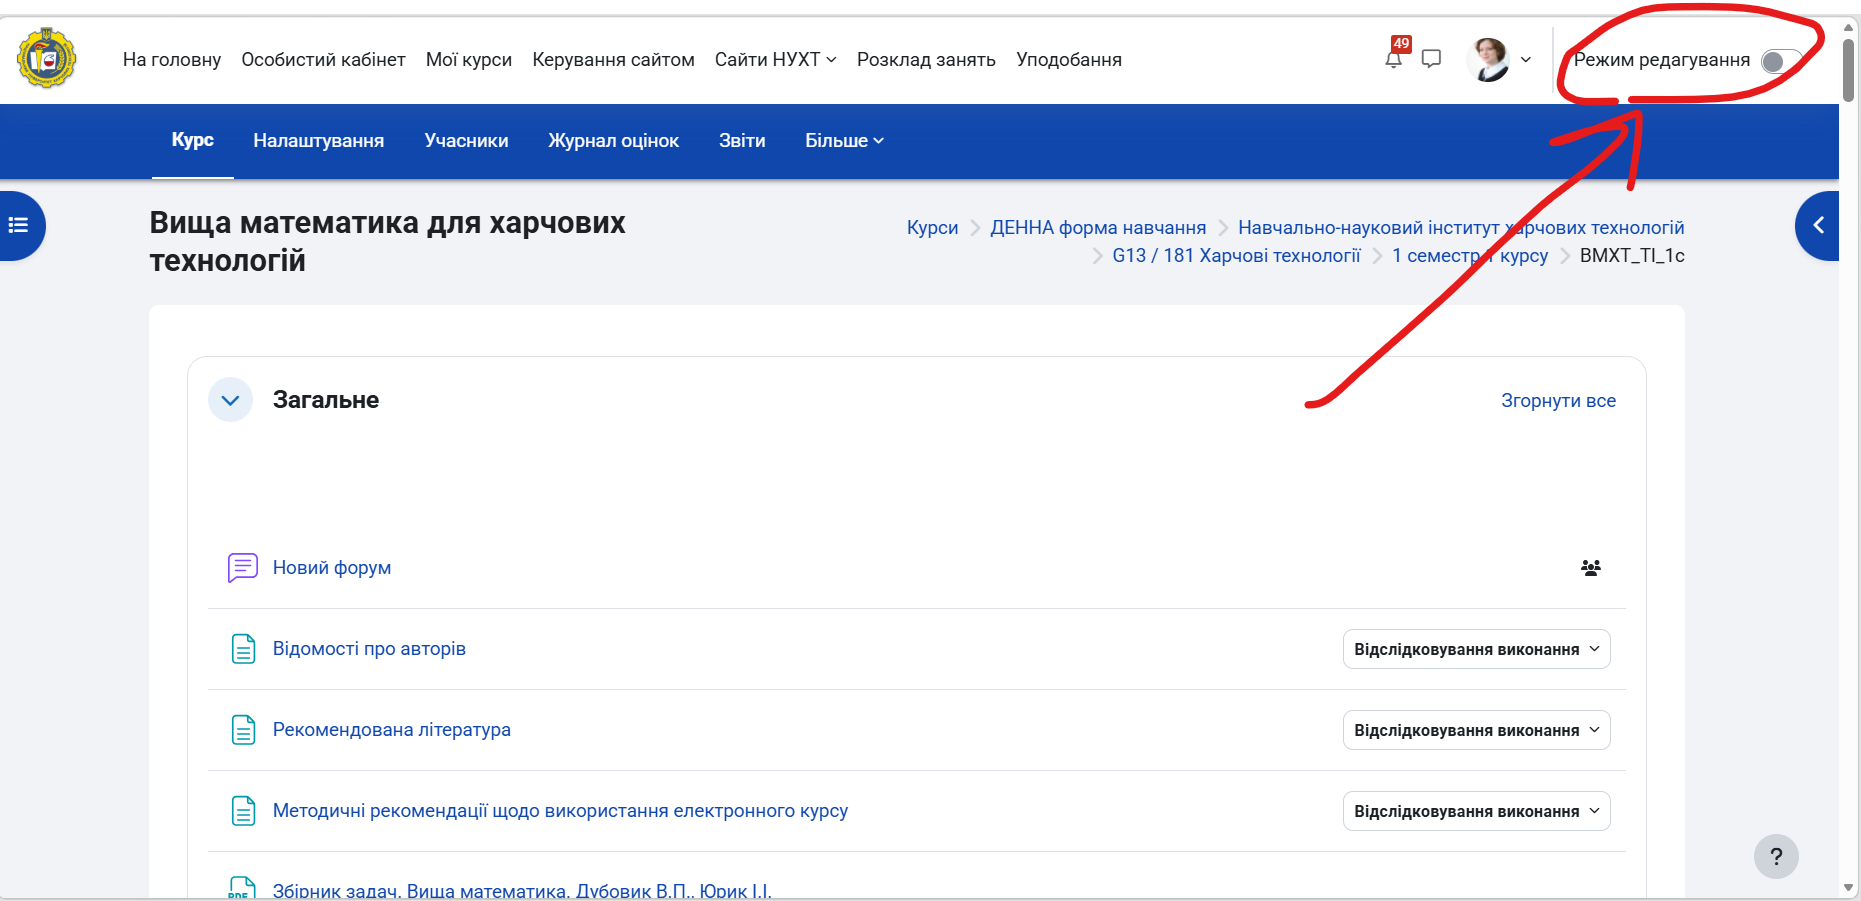Click page icon beside Рекомендована література
1861x901 pixels.
click(x=243, y=730)
